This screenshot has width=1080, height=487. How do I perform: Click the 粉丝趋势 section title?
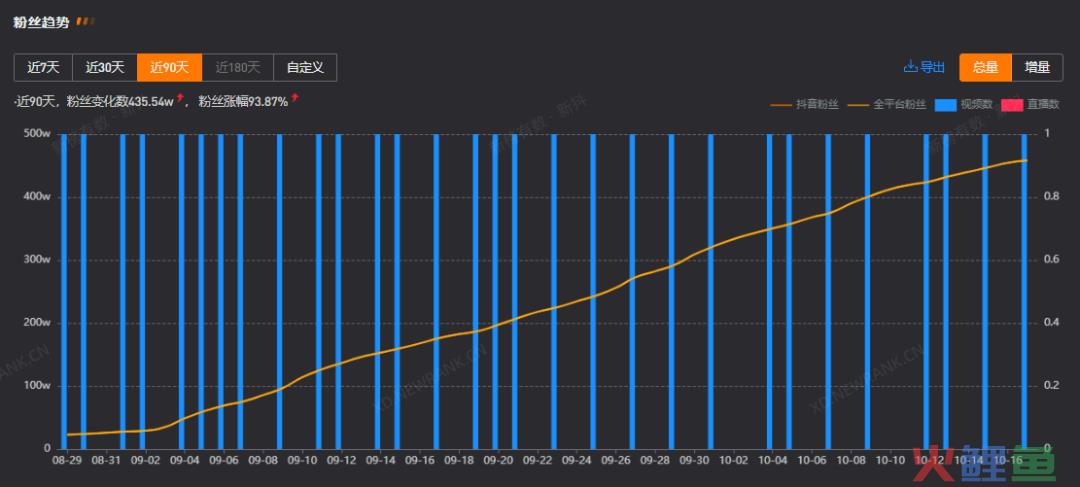tap(41, 22)
